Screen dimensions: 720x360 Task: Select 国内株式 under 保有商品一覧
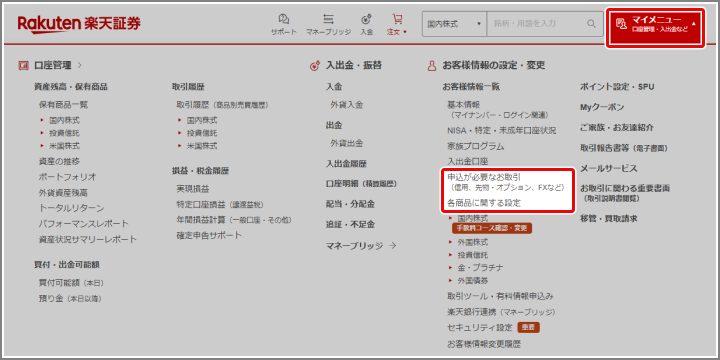(x=64, y=120)
